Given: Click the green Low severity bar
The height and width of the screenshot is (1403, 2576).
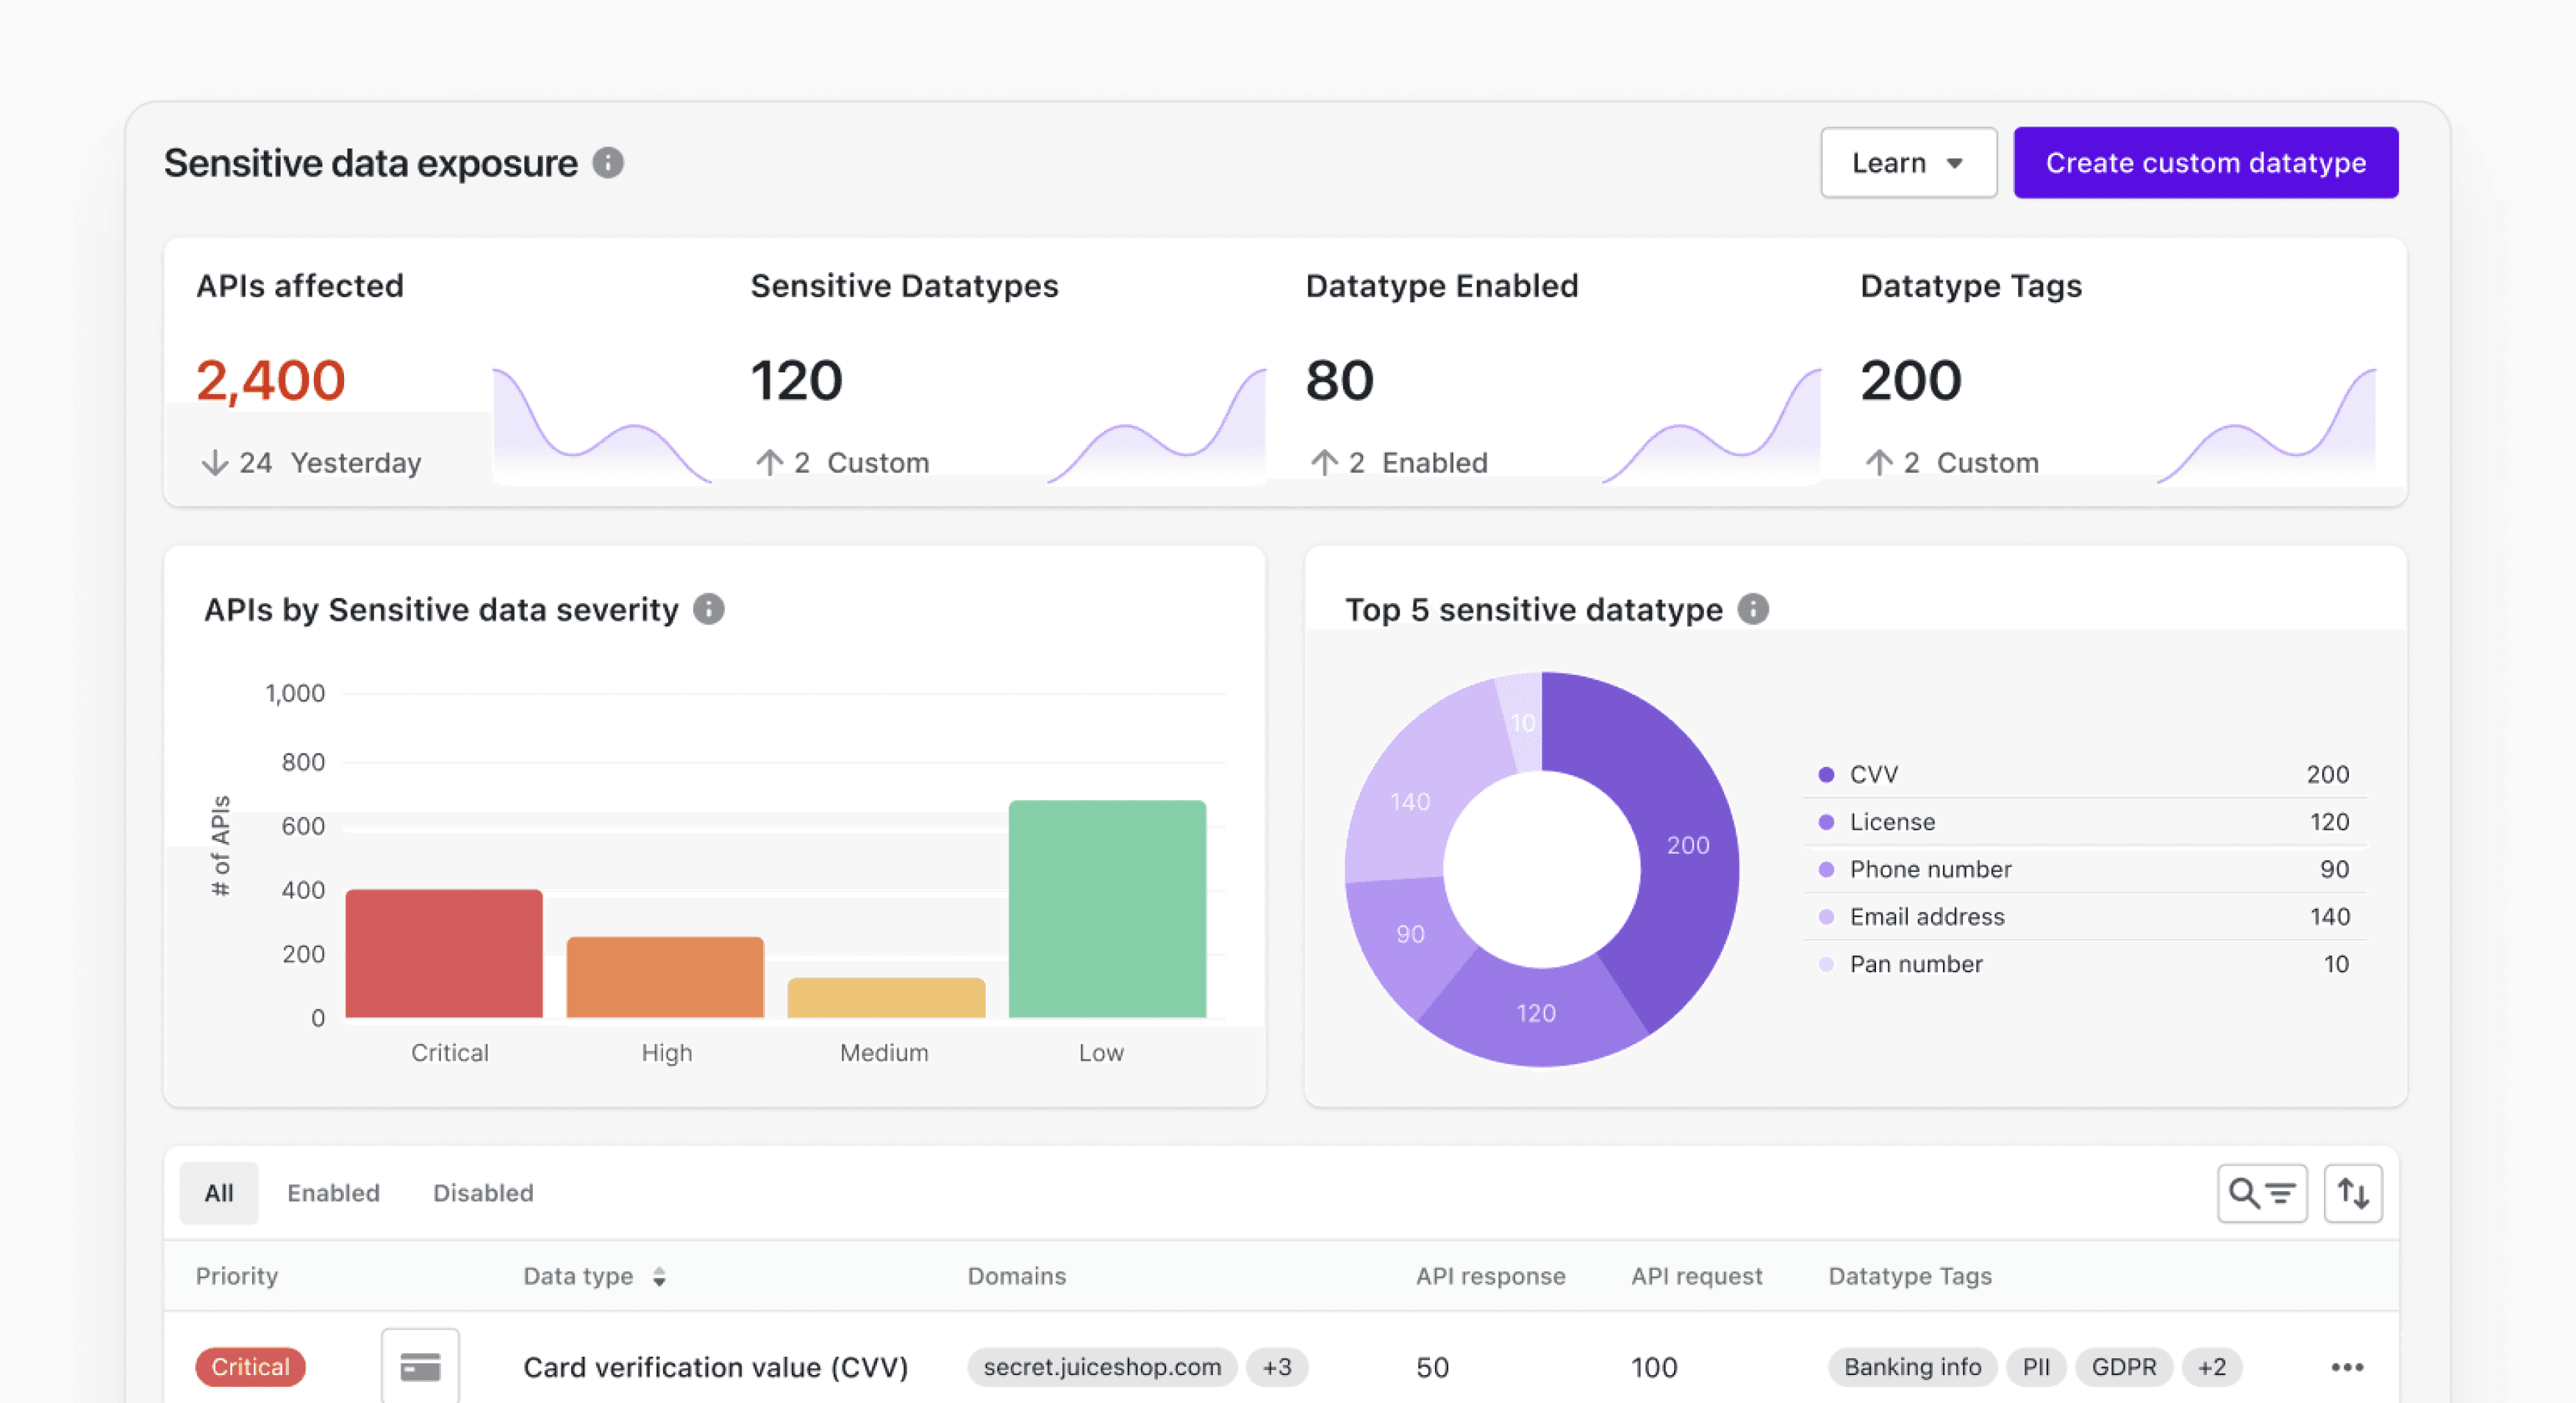Looking at the screenshot, I should (1107, 908).
